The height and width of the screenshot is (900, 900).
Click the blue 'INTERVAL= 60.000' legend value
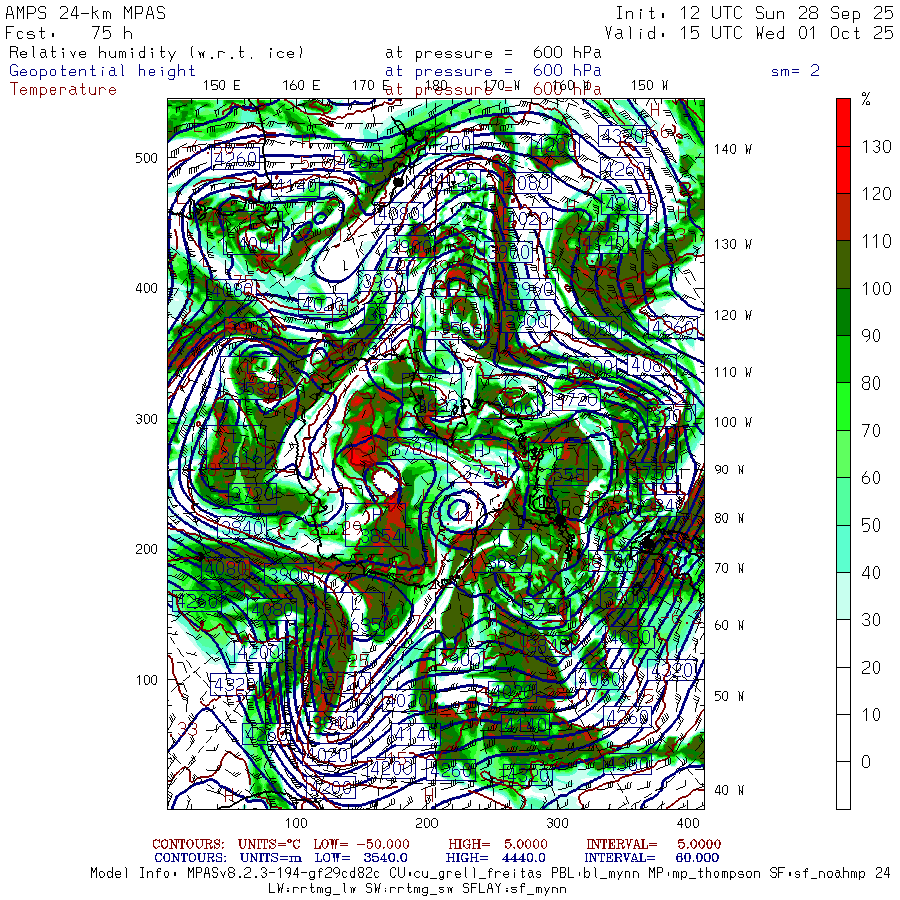(x=652, y=858)
